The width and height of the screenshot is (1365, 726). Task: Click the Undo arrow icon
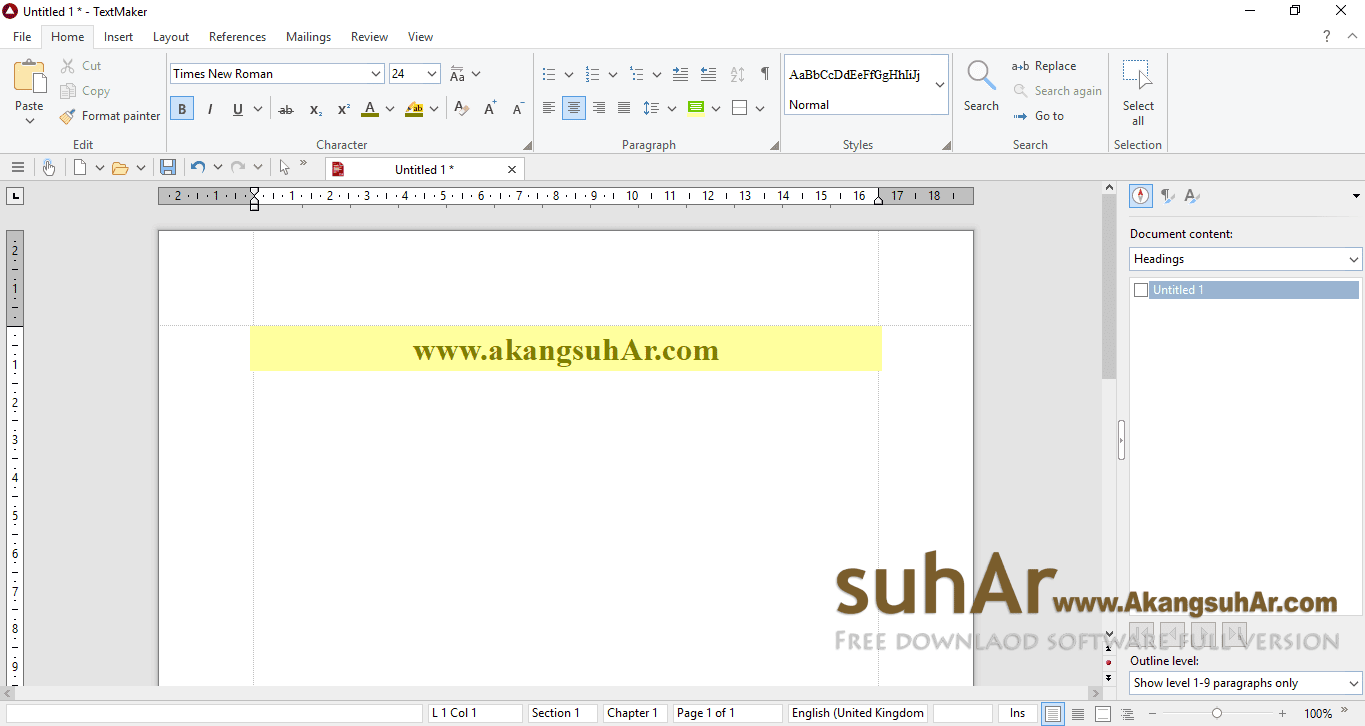(198, 168)
